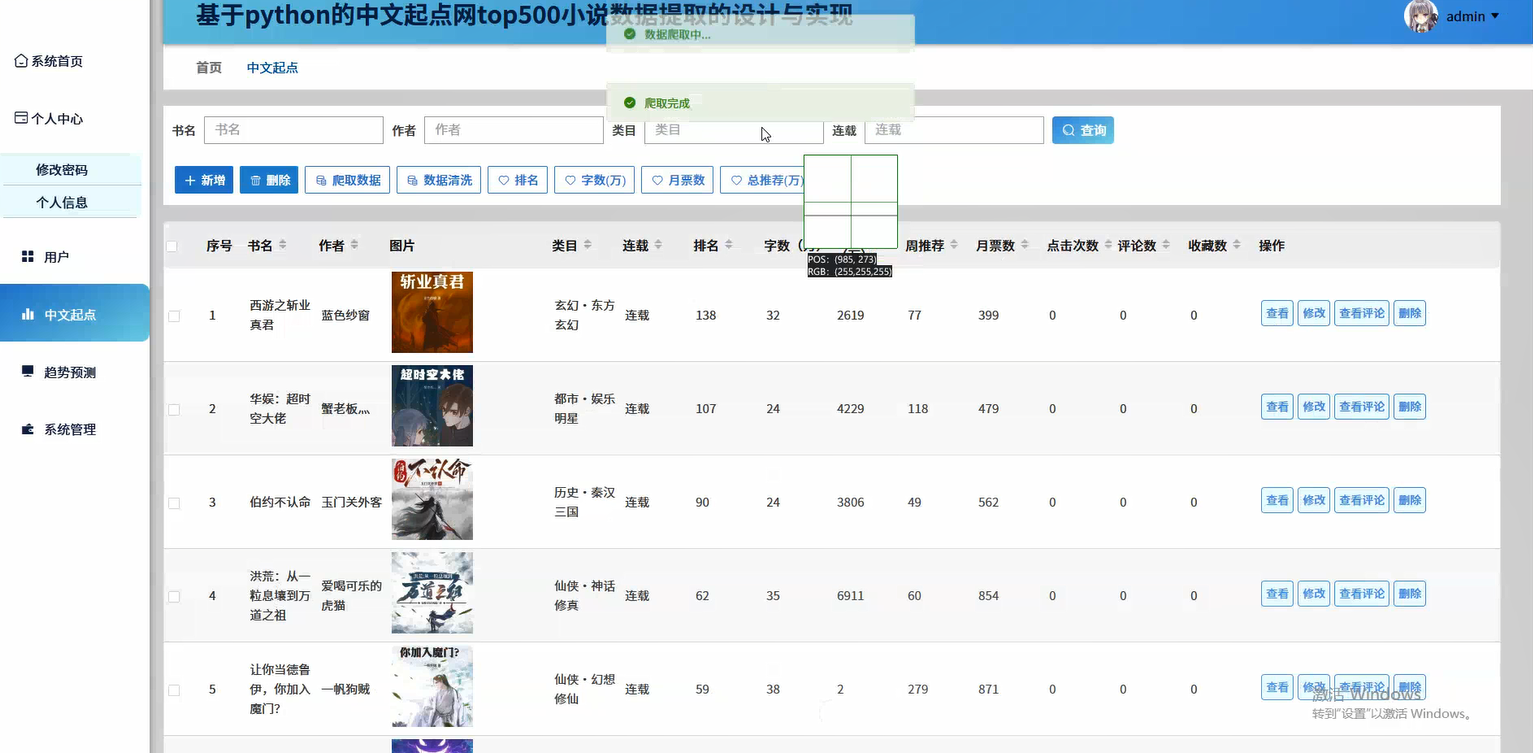Sort by 收藏数 column arrows

1237,245
